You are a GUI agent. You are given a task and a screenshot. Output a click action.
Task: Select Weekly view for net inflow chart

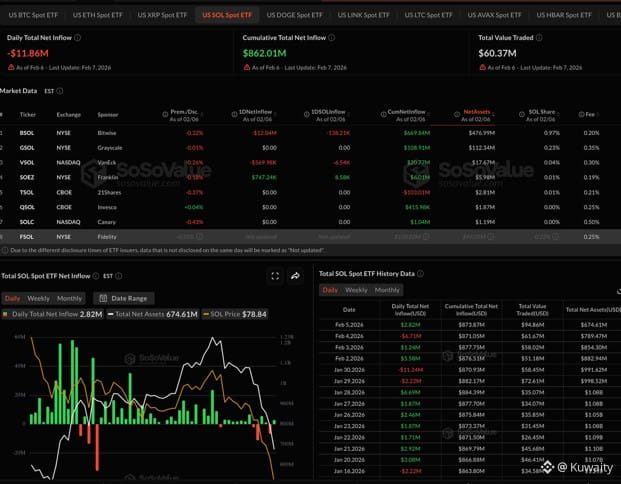click(x=38, y=298)
